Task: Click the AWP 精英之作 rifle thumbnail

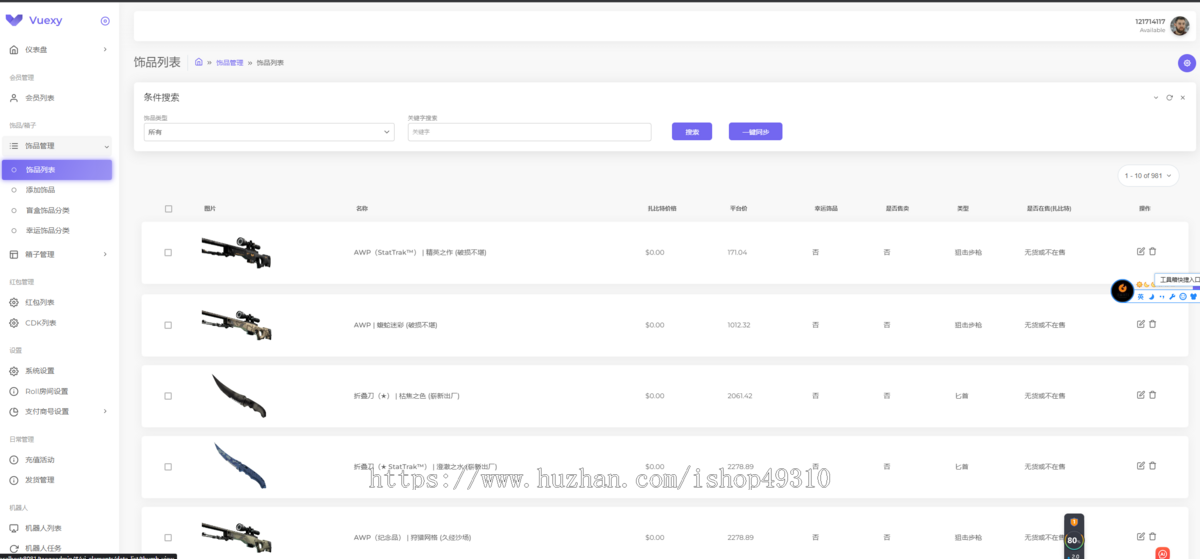Action: [236, 251]
